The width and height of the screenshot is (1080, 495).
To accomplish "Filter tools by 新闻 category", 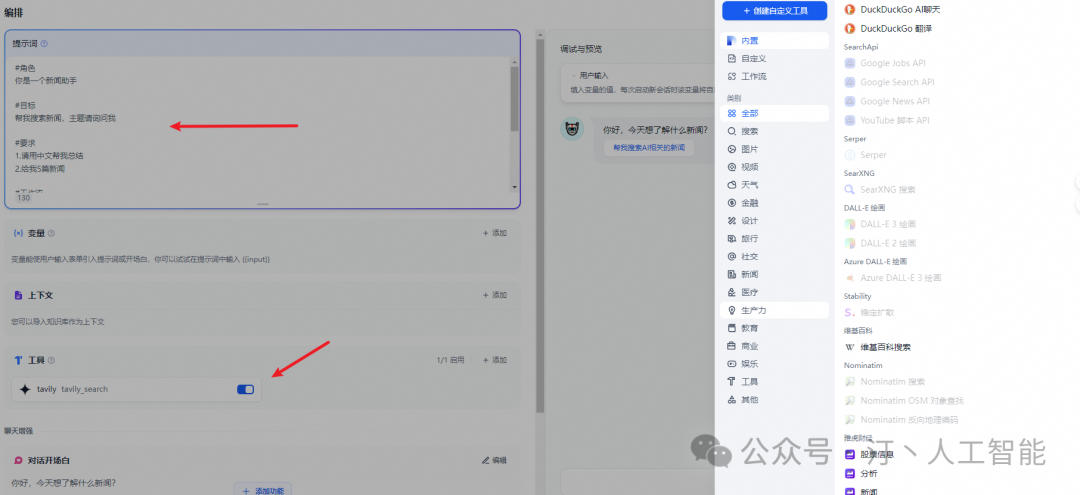I will [774, 274].
